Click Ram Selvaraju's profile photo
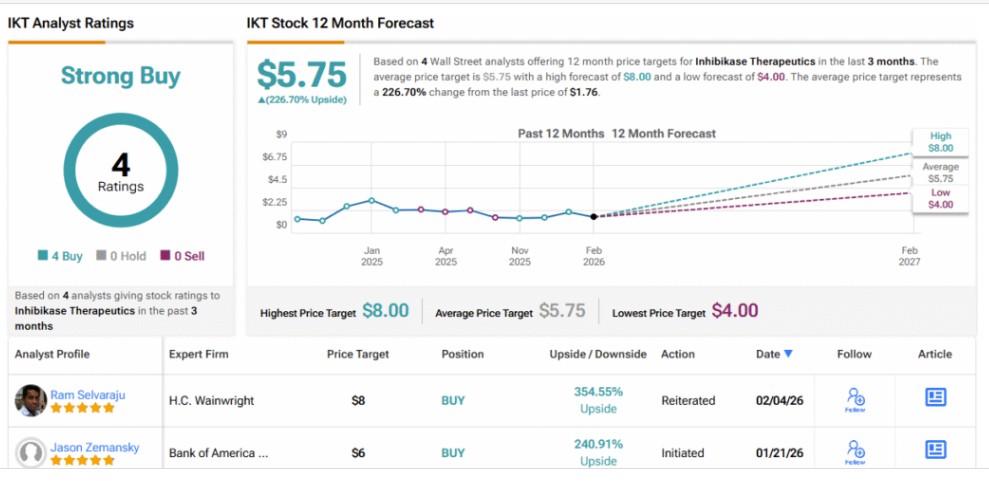 tap(31, 401)
